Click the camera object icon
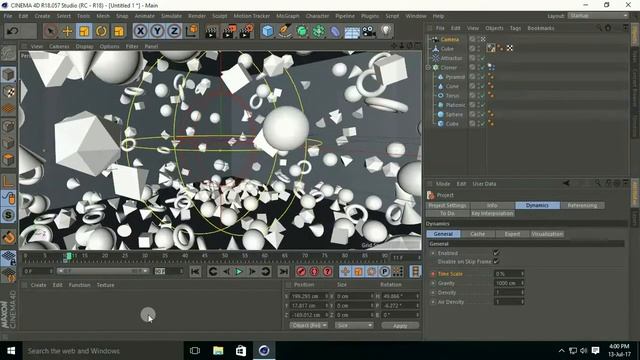Screen dimensions: 640x360 coord(369,31)
